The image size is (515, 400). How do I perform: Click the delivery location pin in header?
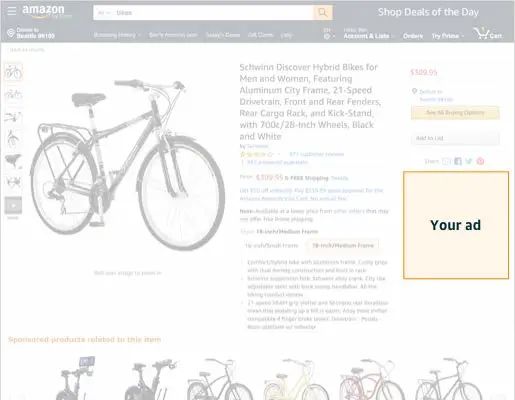[11, 33]
